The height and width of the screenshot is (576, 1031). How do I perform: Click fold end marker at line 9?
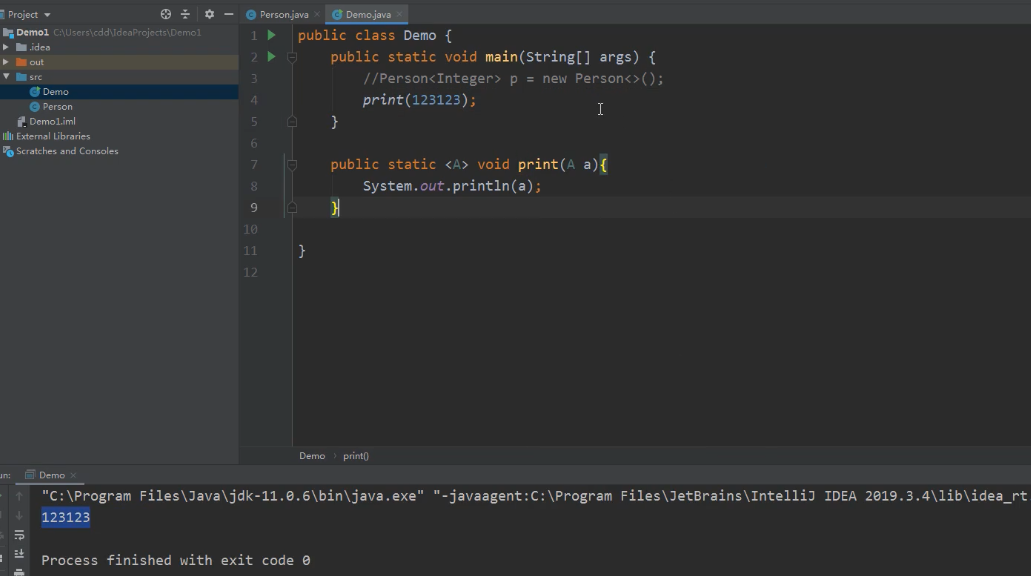(292, 208)
